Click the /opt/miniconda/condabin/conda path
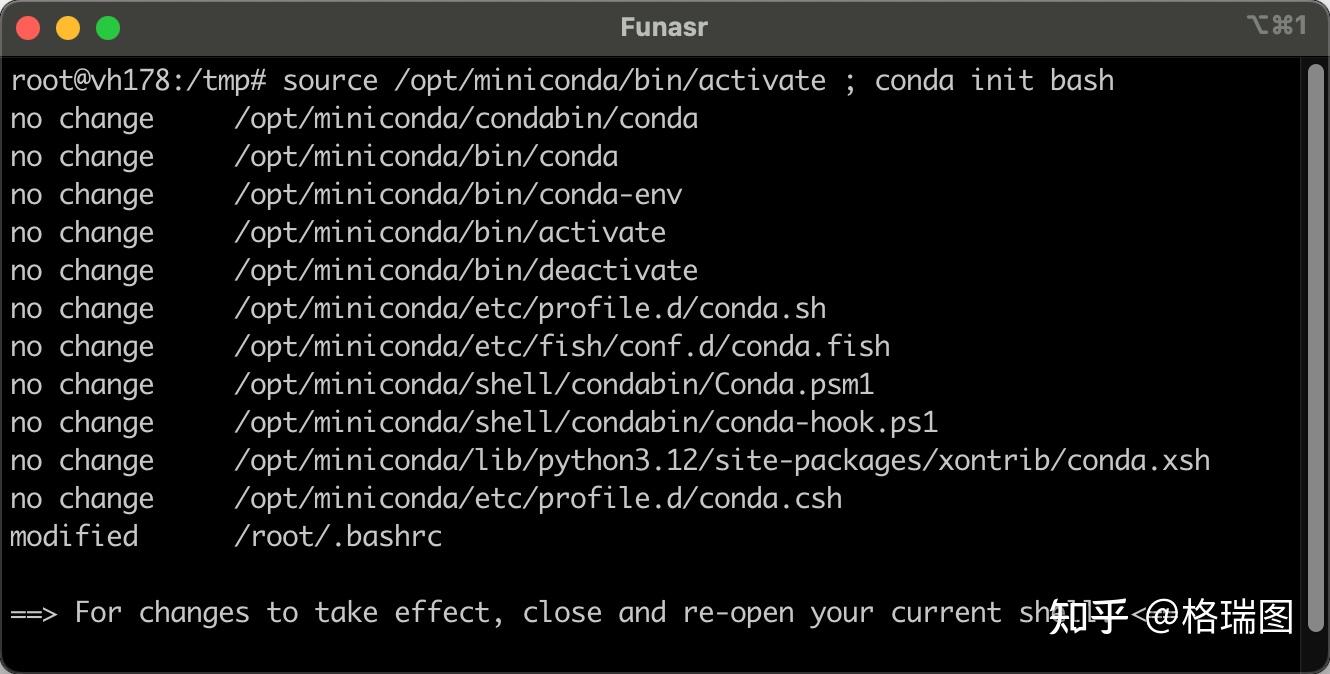 [x=466, y=119]
